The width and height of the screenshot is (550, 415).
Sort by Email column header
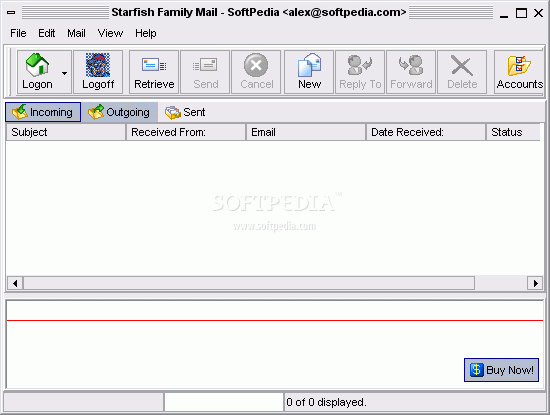point(306,132)
